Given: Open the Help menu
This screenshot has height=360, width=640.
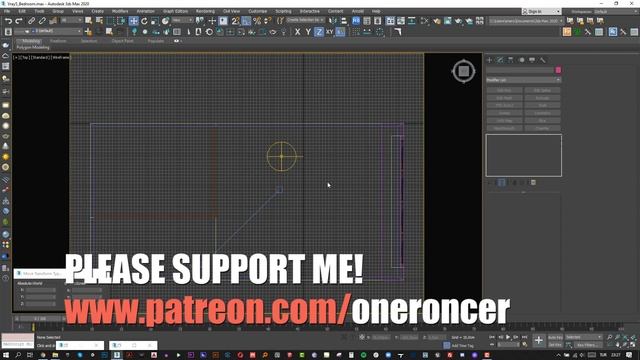Looking at the screenshot, I should 376,11.
